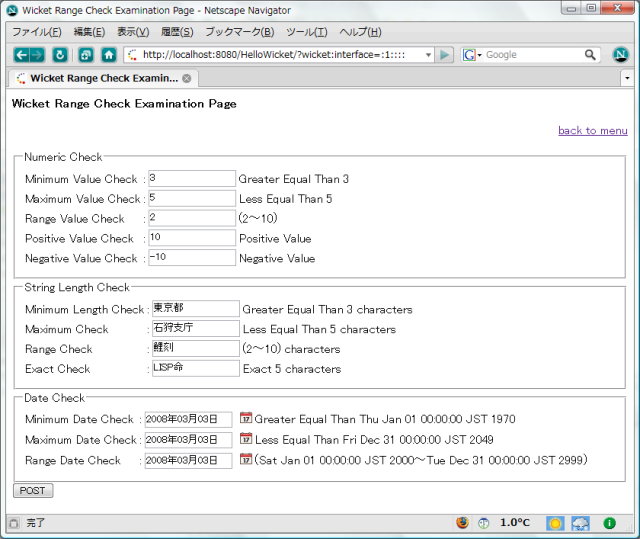The image size is (640, 539).
Task: Open calendar picker for Minimum Date Check
Action: point(245,419)
